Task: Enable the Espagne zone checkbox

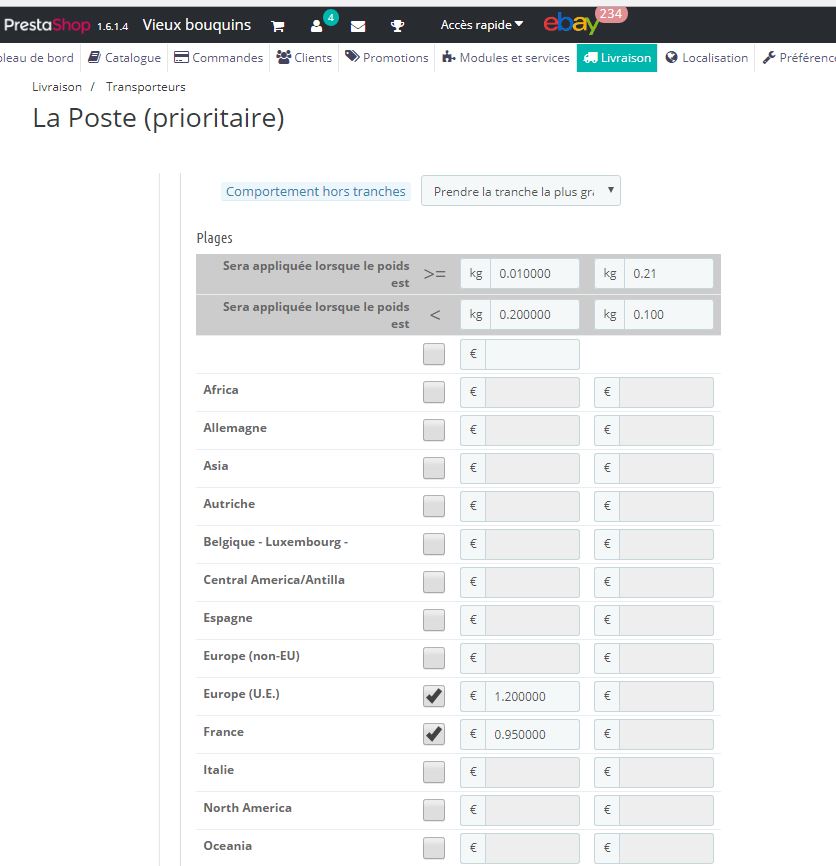Action: 434,620
